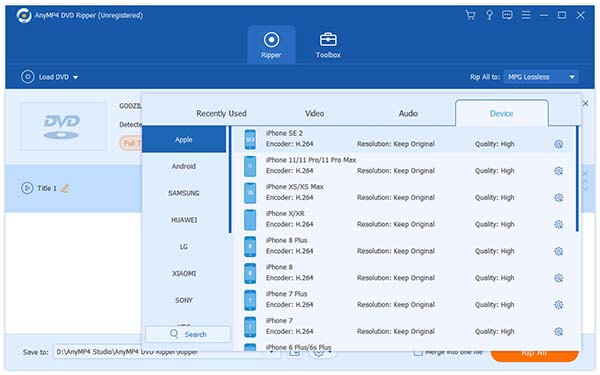Switch to the Audio tab

pos(408,114)
